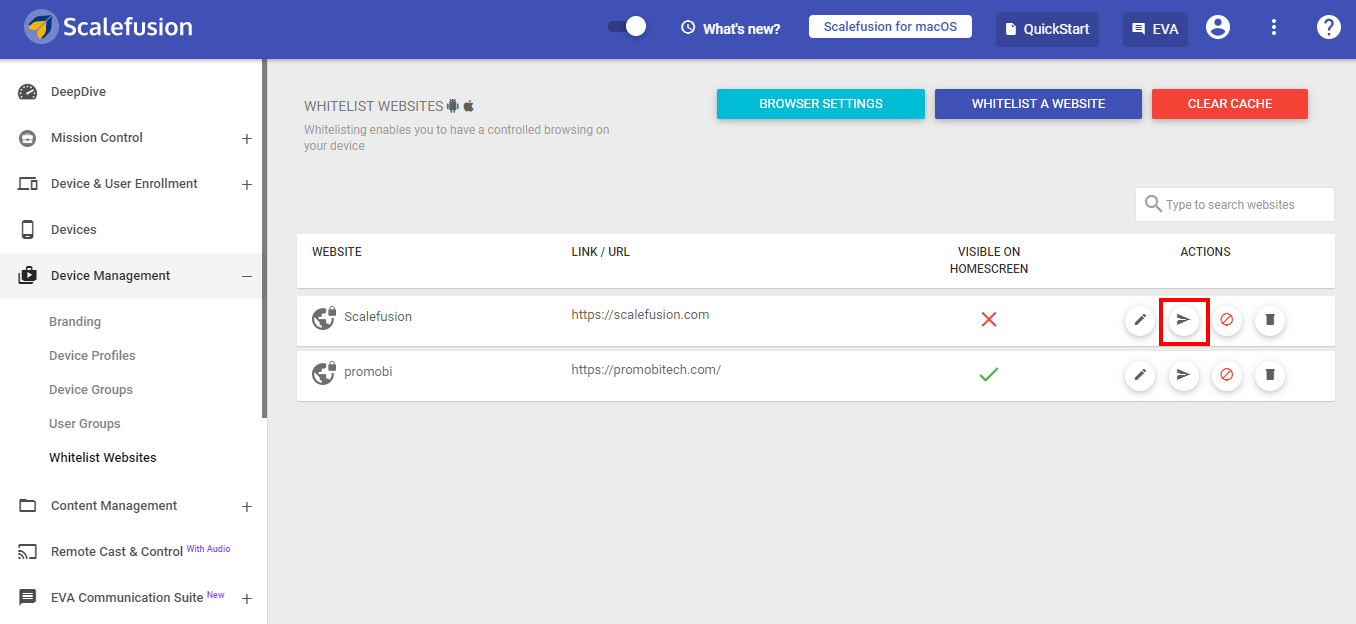Go to Devices in the sidebar
This screenshot has width=1356, height=624.
tap(74, 230)
